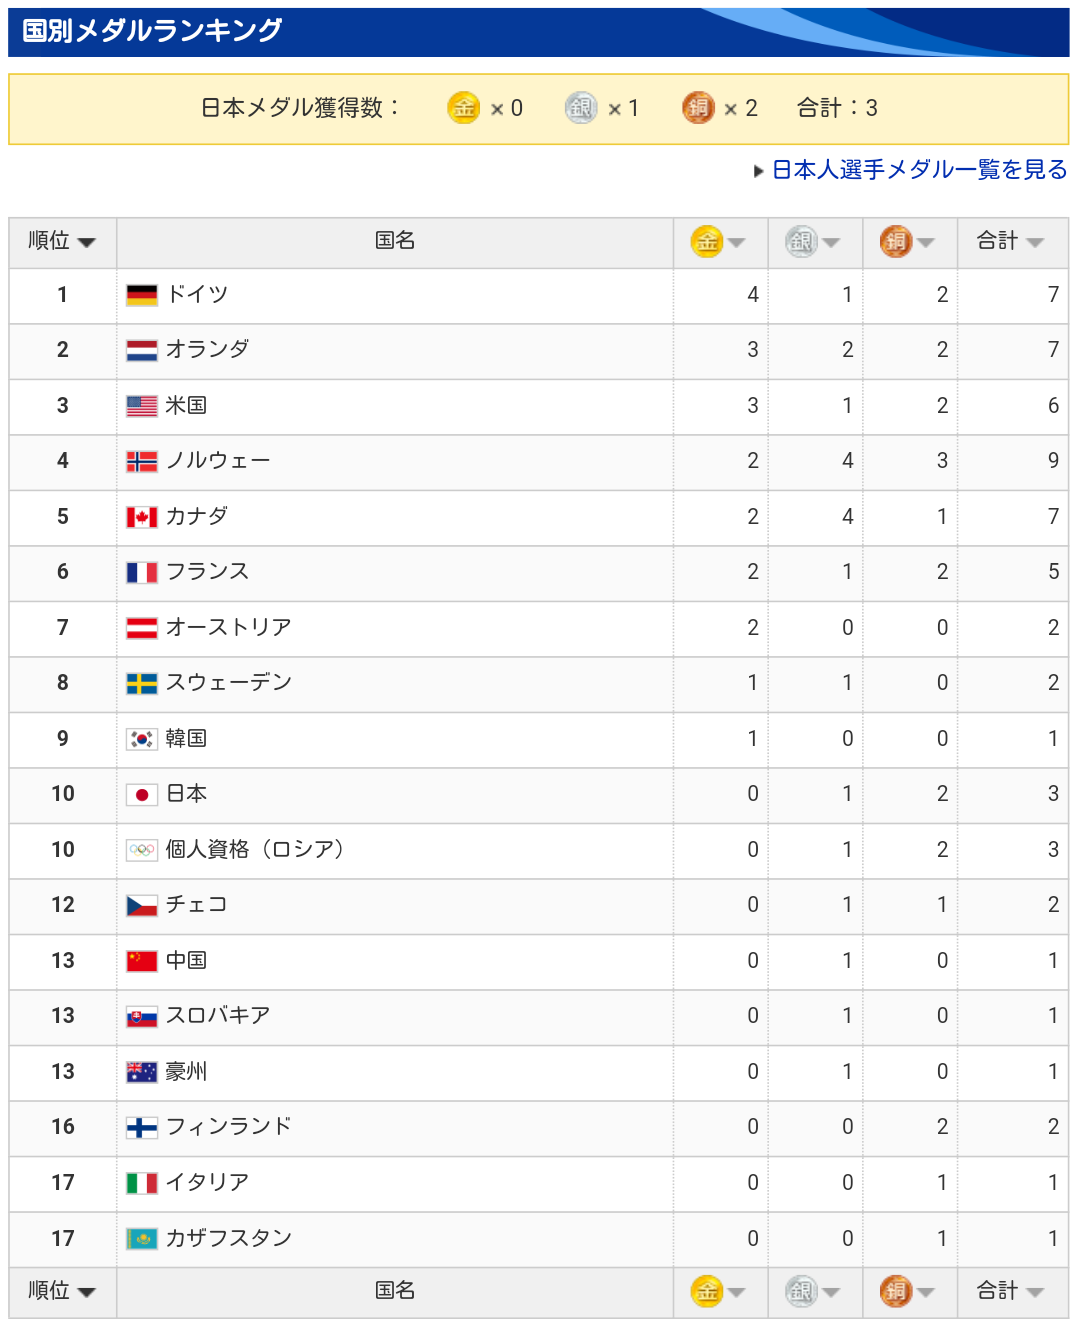Click the gold medal icon in Japan summary
The width and height of the screenshot is (1085, 1325).
click(463, 108)
